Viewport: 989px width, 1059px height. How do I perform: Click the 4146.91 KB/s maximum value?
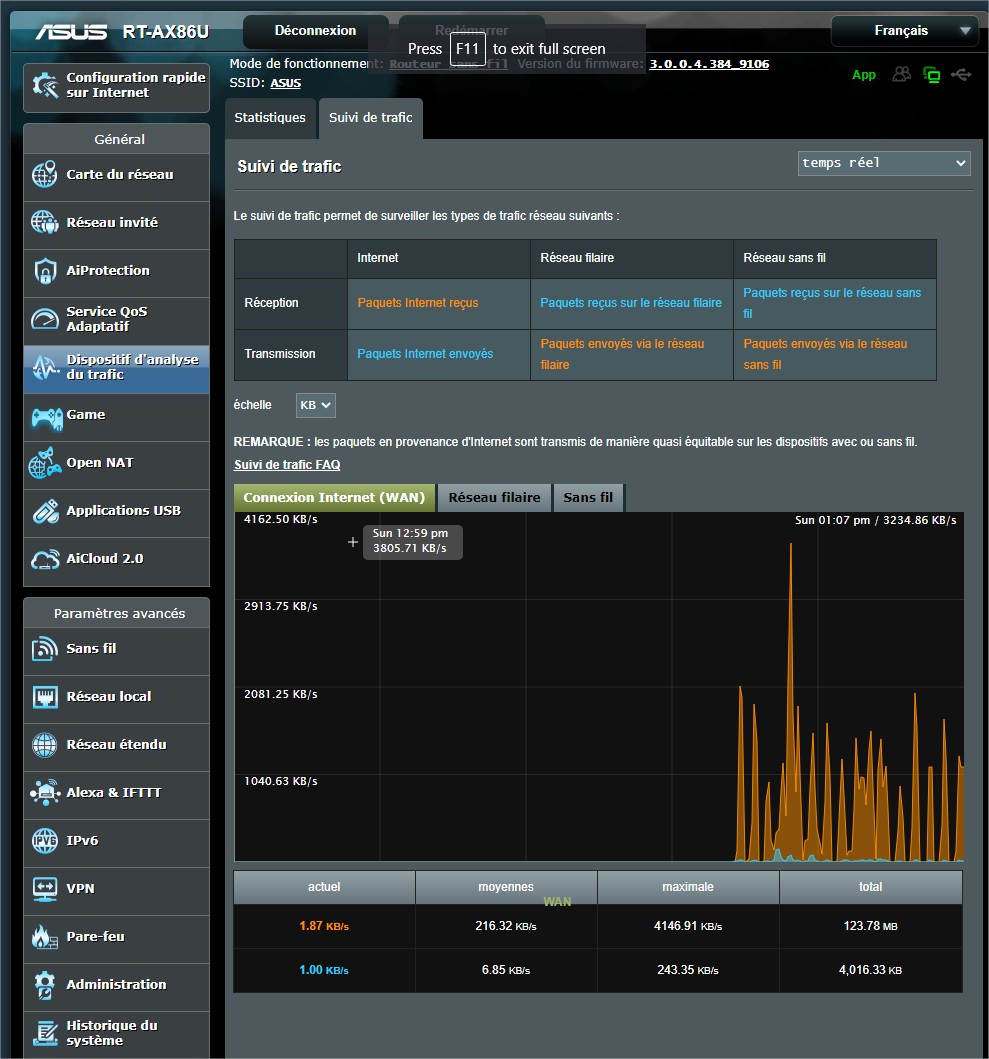688,926
